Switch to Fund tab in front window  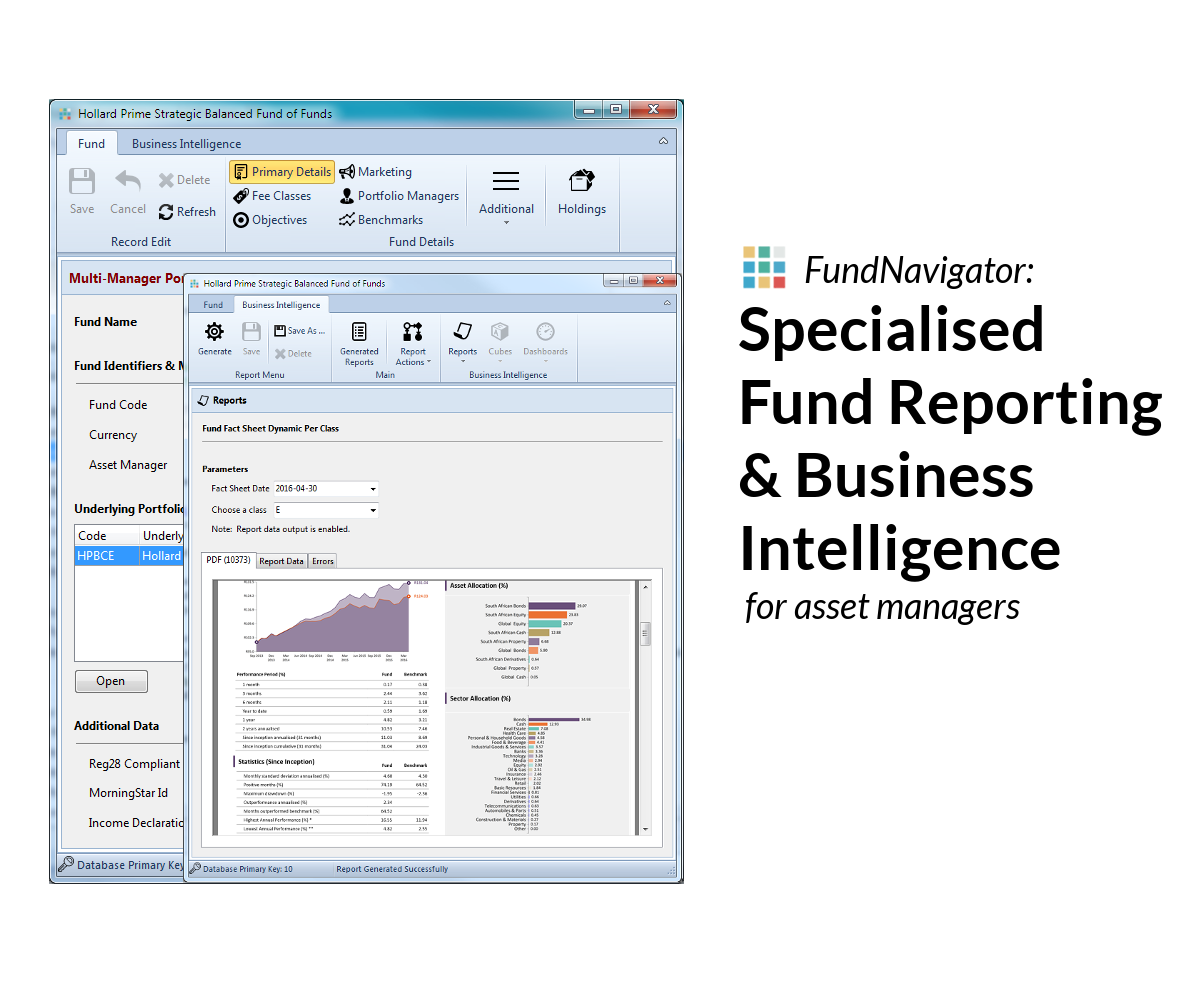point(213,305)
